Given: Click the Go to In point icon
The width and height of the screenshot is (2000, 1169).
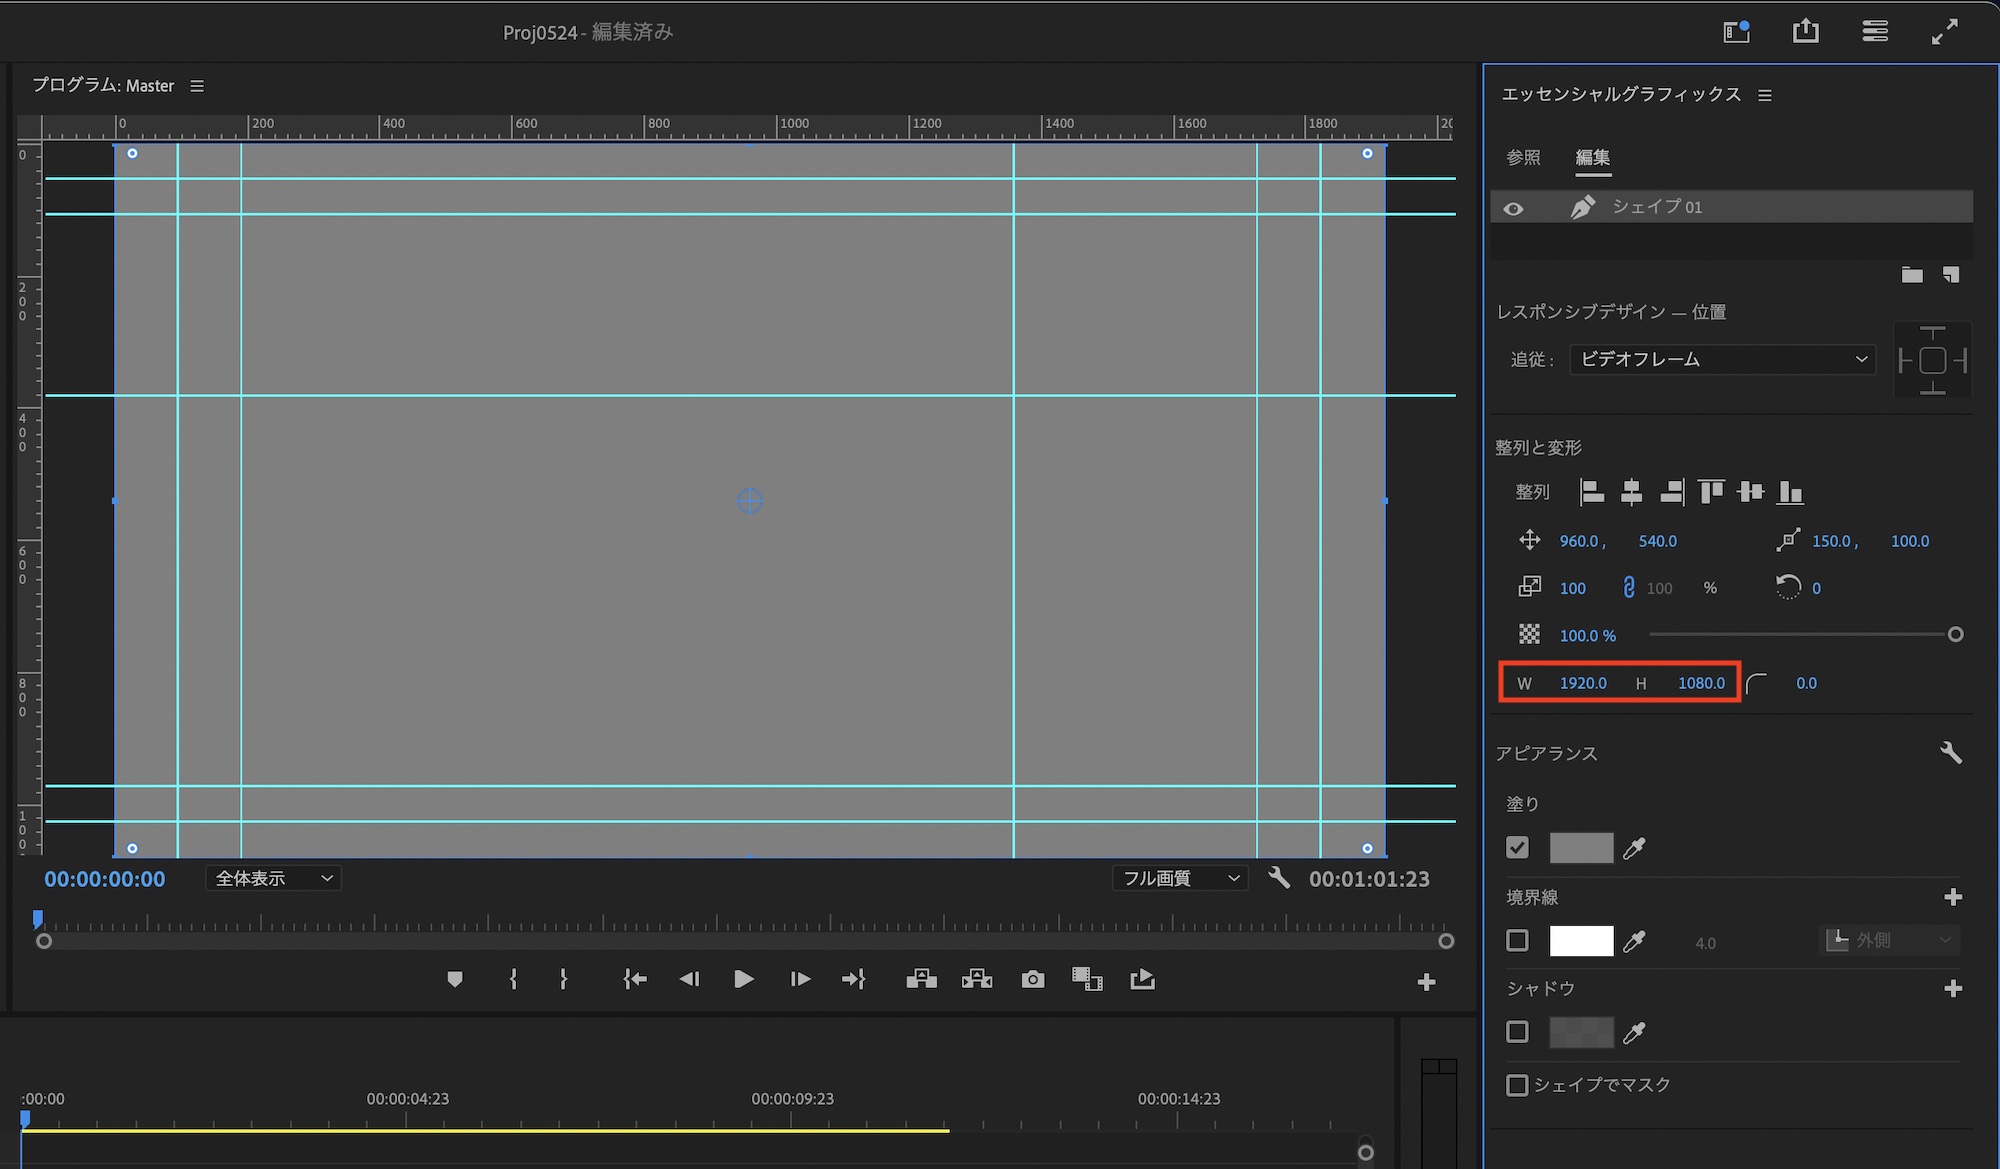Looking at the screenshot, I should (634, 979).
